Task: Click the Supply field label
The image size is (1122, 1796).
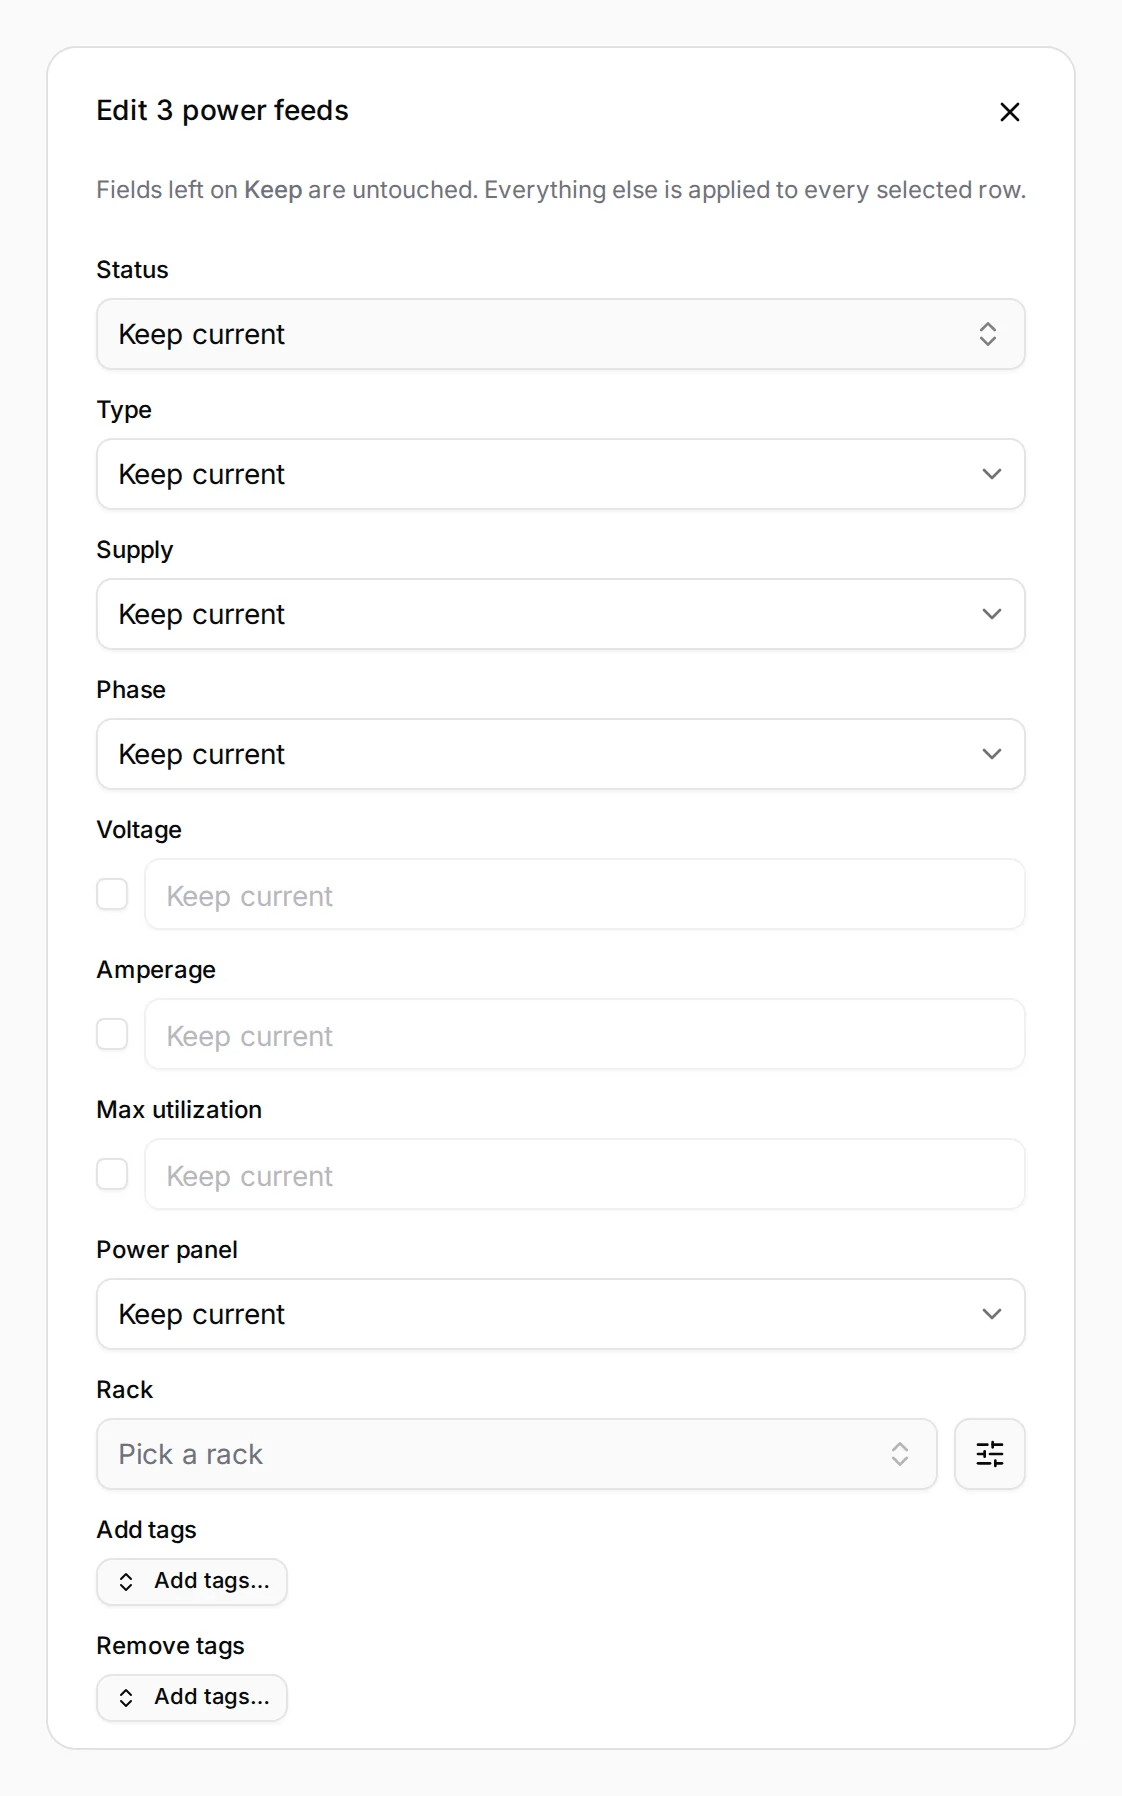Action: pos(135,550)
